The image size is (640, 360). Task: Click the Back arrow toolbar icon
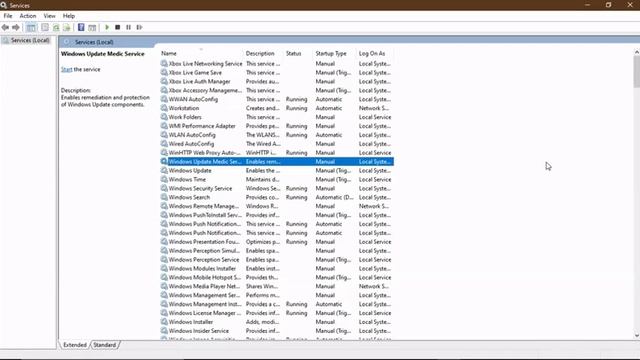[x=5, y=27]
